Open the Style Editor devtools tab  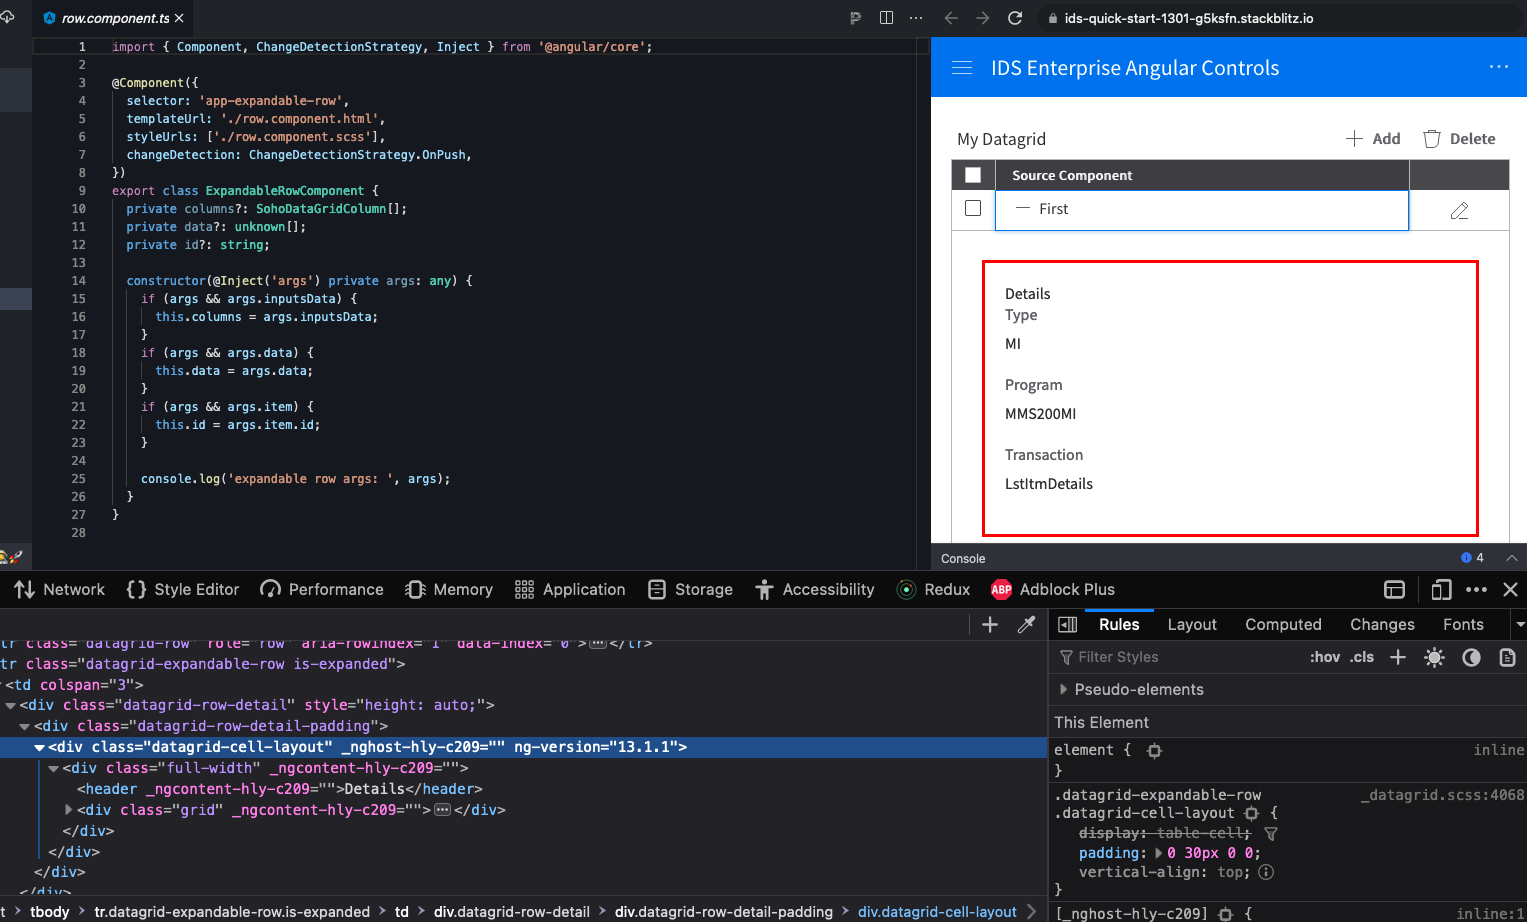pos(183,590)
